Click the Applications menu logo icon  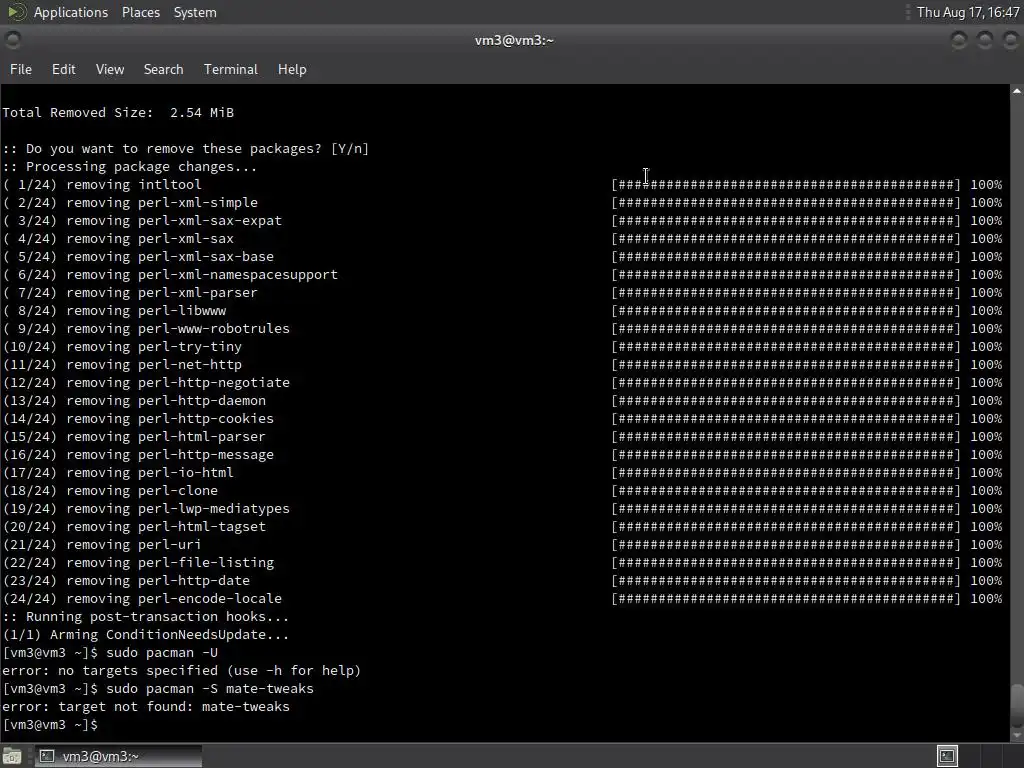(x=16, y=12)
